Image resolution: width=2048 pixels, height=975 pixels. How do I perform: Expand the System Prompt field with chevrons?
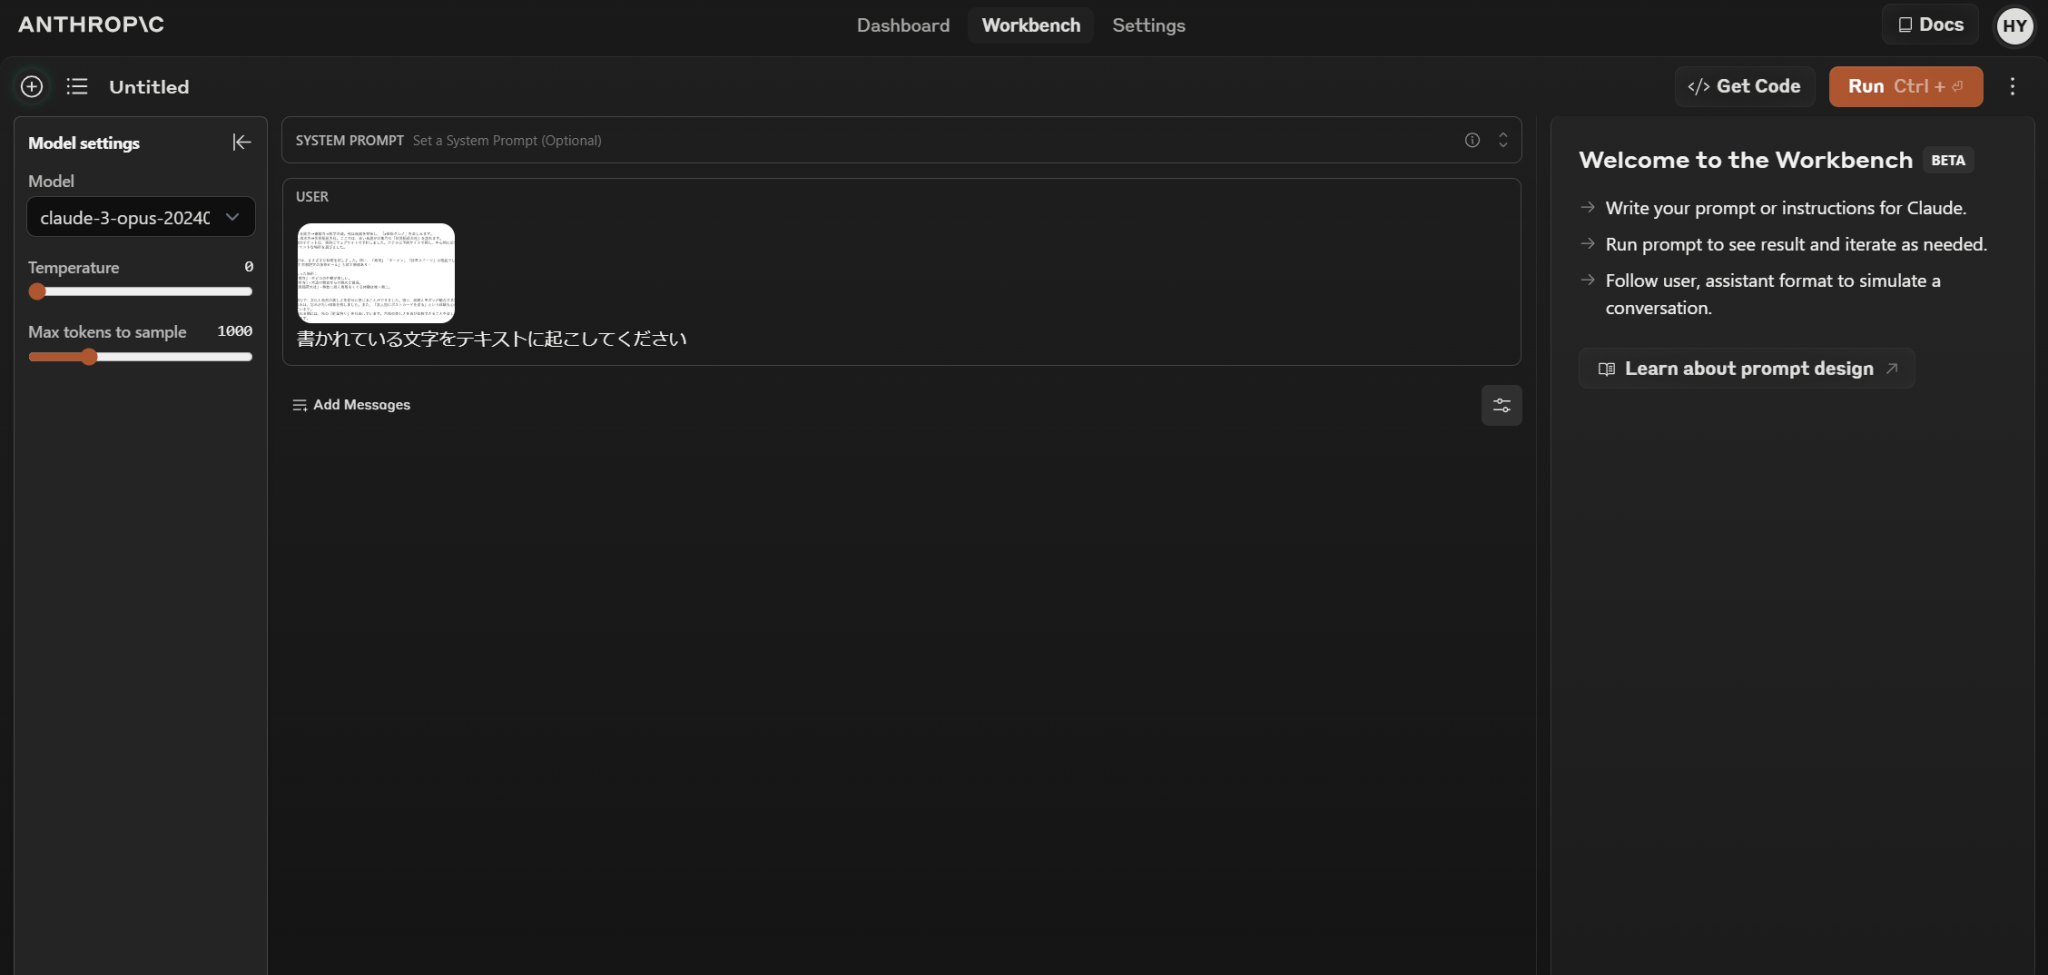(1503, 140)
